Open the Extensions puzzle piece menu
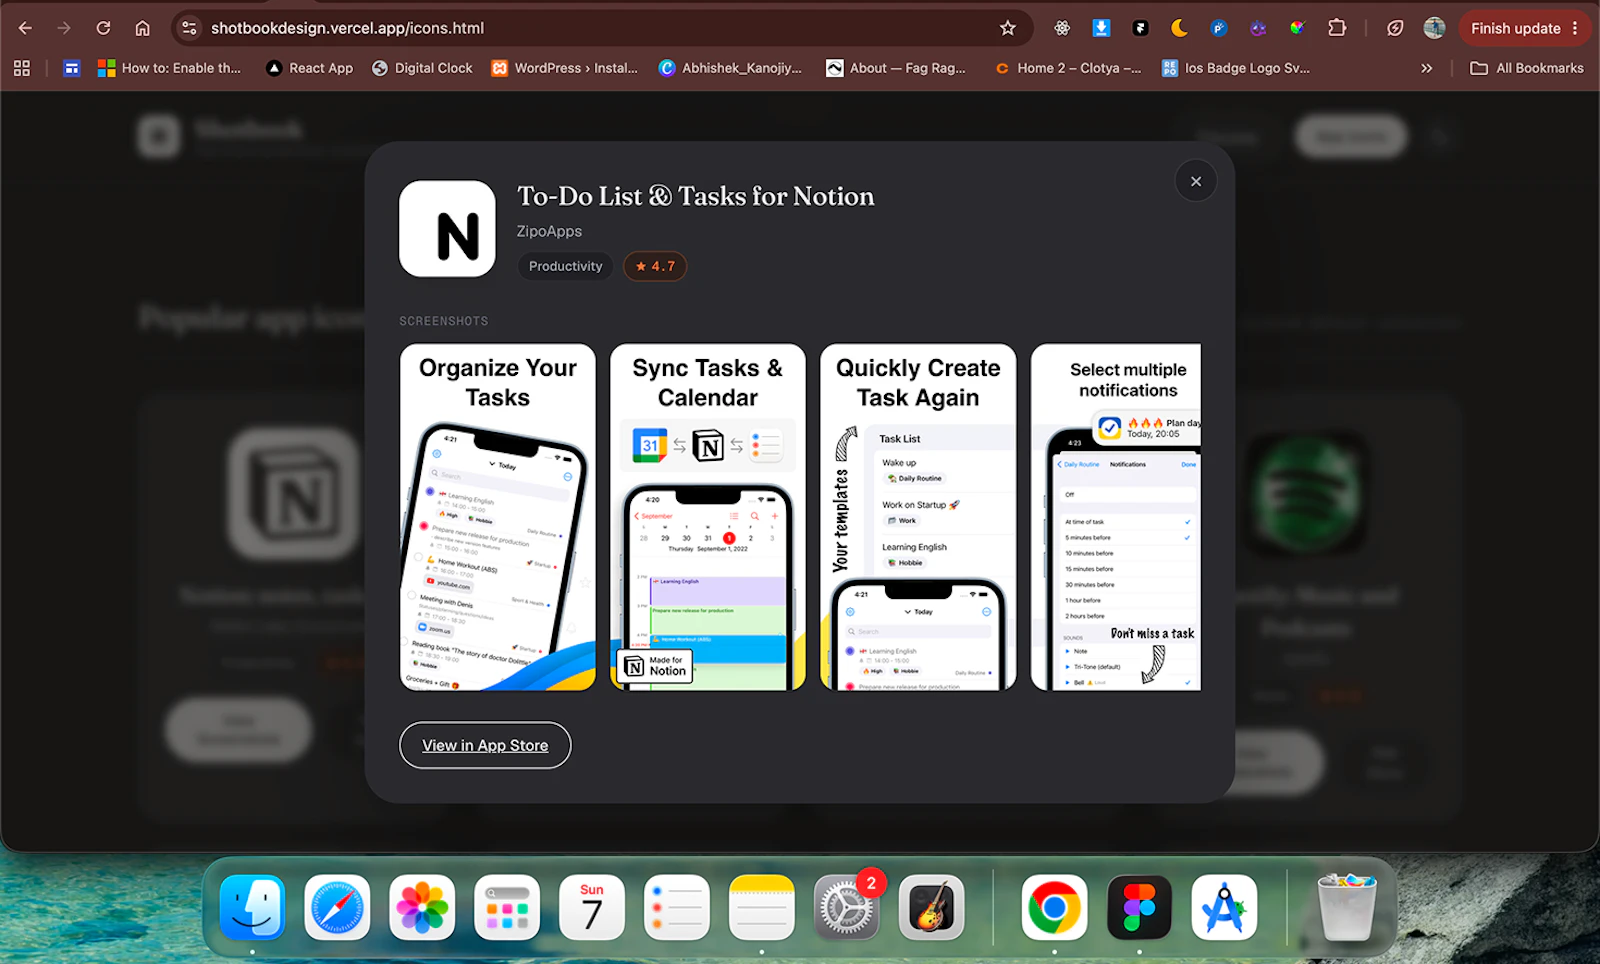 pyautogui.click(x=1337, y=28)
